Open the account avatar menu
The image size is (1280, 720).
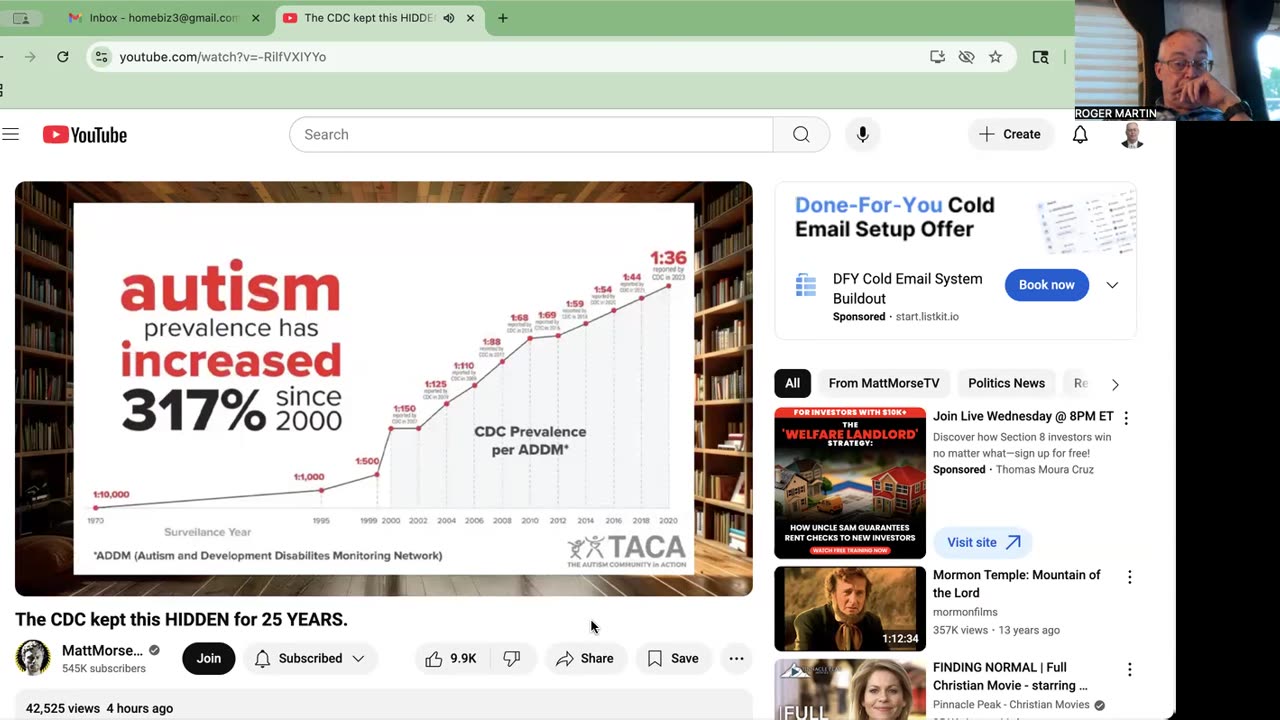pyautogui.click(x=1132, y=135)
